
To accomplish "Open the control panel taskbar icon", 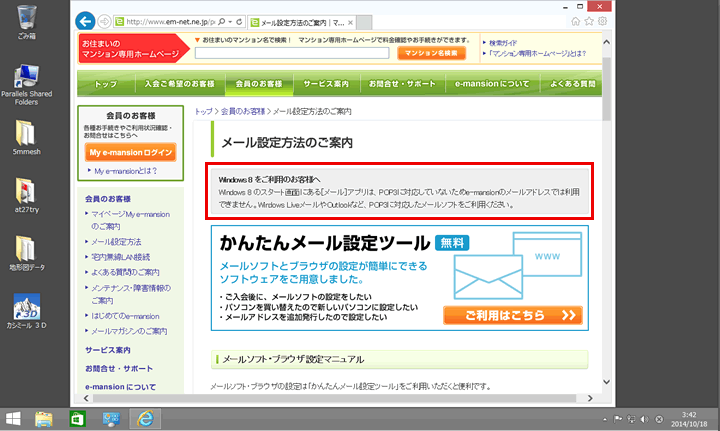I will pos(111,419).
